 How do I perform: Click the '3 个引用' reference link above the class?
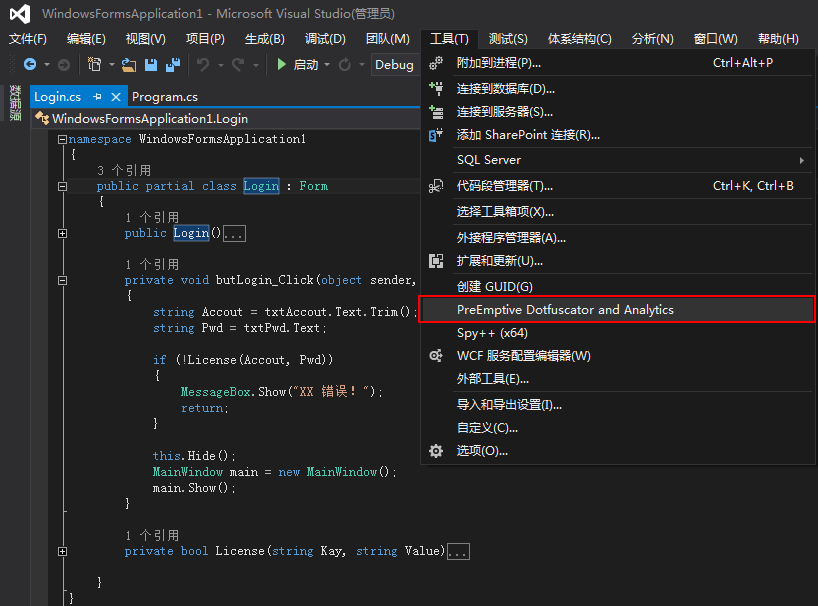click(x=124, y=171)
